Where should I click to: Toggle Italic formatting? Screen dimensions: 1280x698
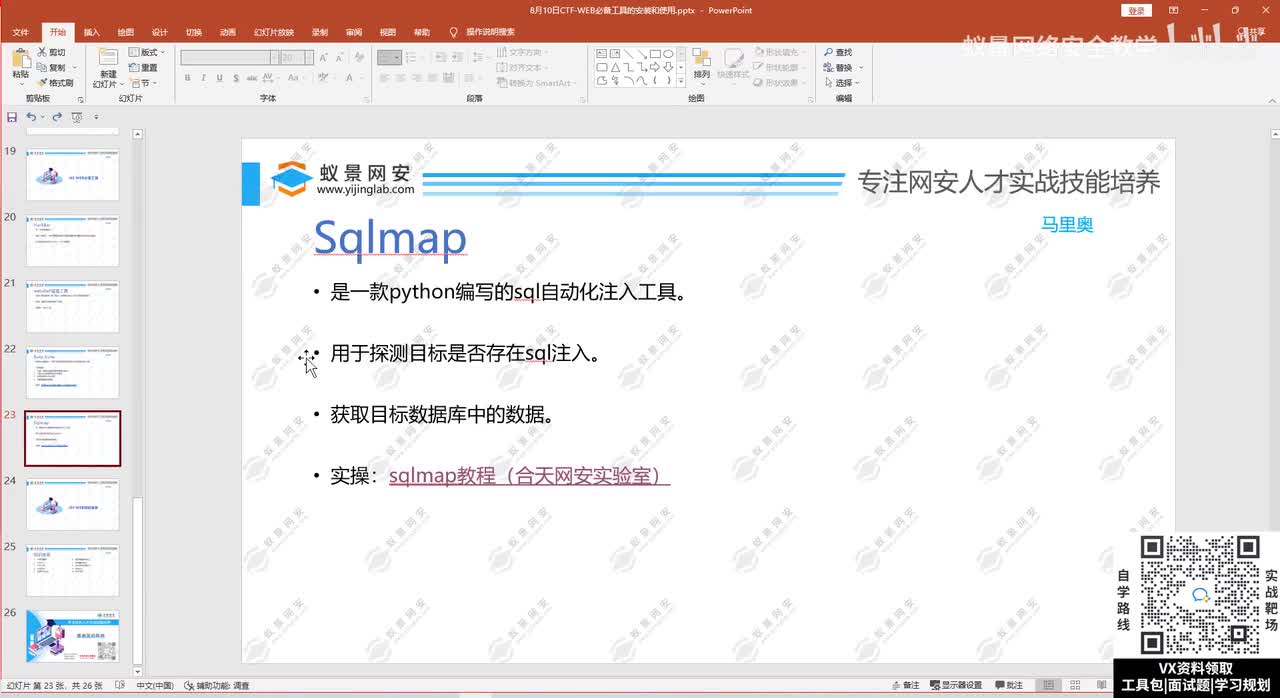(x=203, y=78)
